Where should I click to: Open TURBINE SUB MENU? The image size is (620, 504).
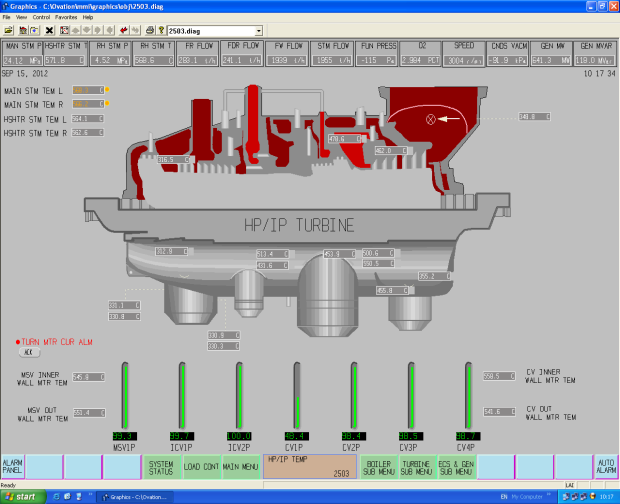point(417,467)
